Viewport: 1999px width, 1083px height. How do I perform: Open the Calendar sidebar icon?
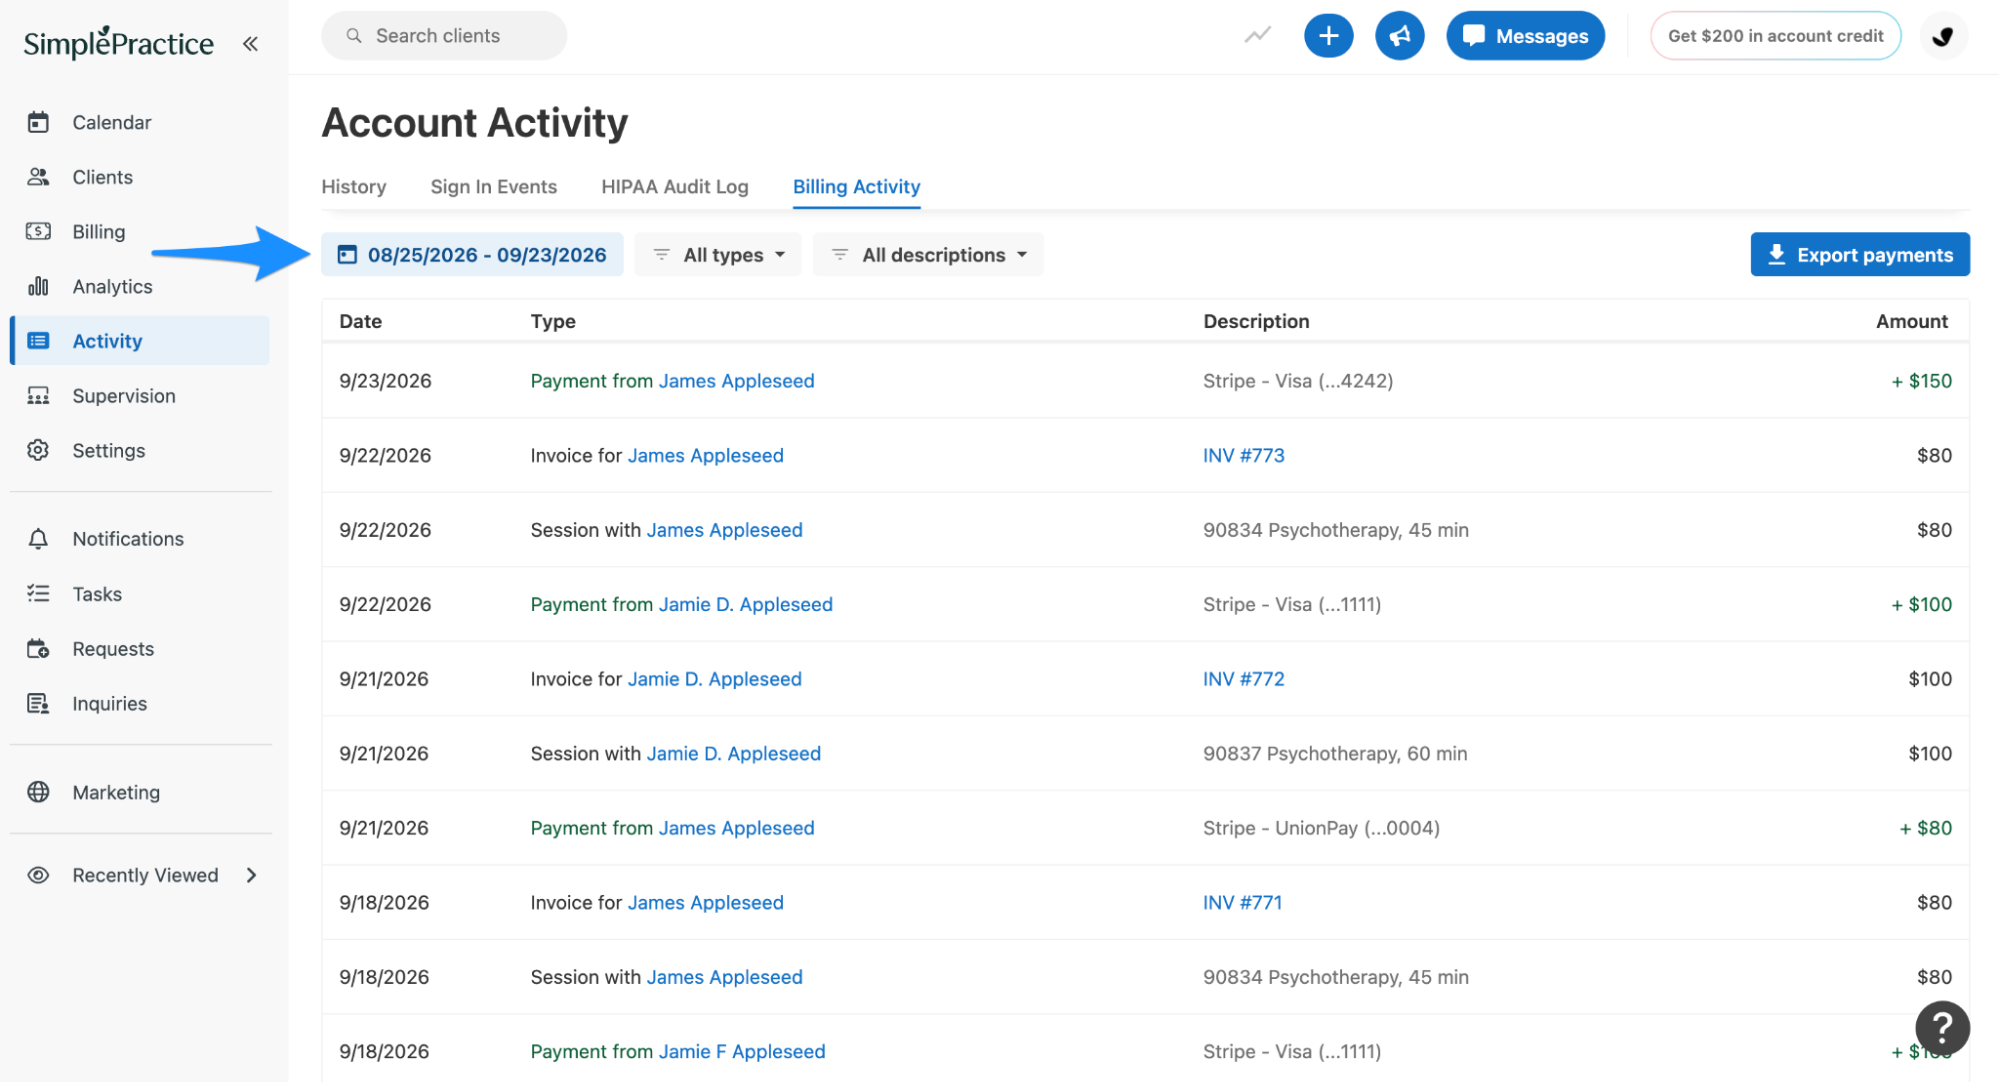click(x=38, y=122)
